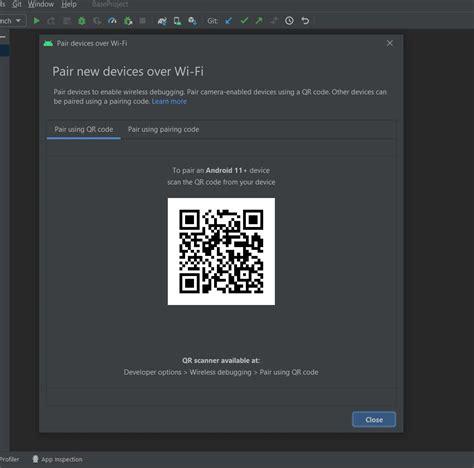
Task: Open the App Inspection tool window
Action: pyautogui.click(x=57, y=459)
